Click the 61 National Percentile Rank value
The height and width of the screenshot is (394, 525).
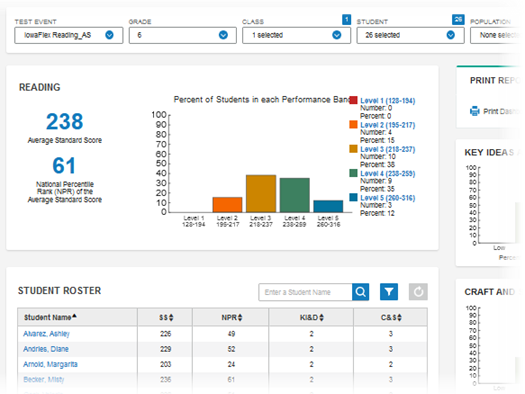pos(64,165)
